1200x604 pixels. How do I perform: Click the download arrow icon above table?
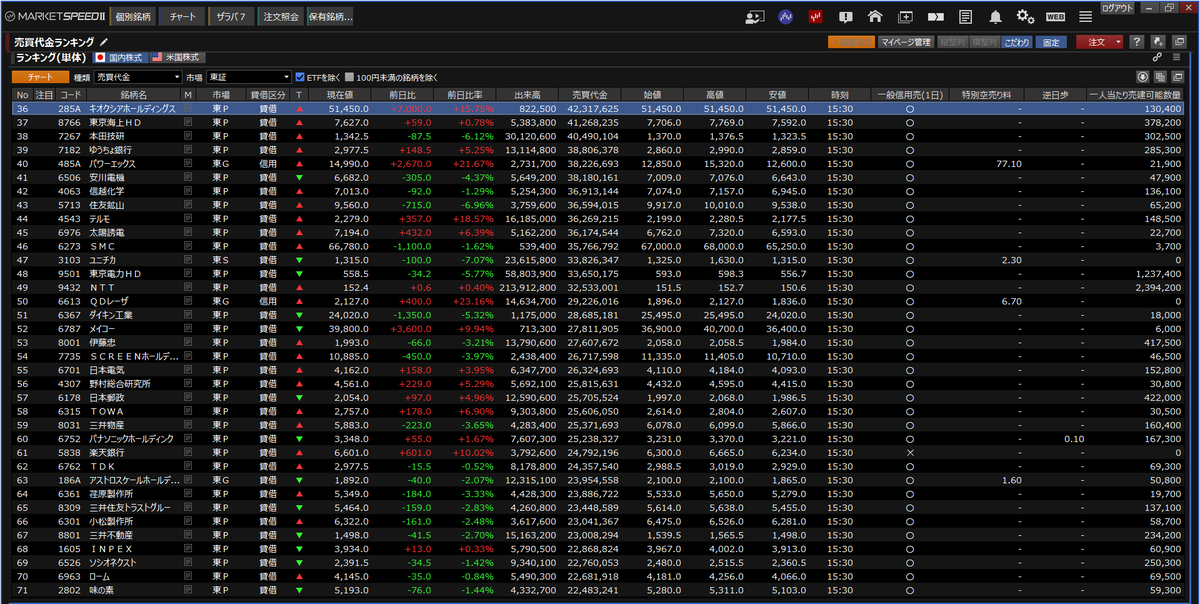[1144, 77]
